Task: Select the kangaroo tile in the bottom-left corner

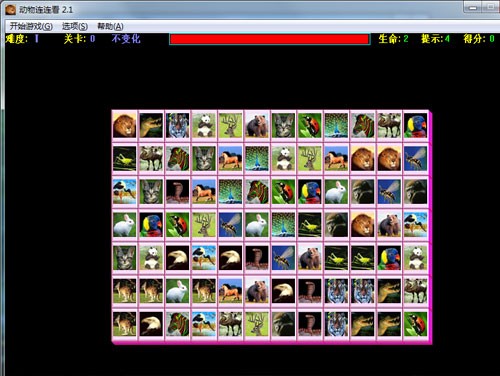Action: point(124,324)
